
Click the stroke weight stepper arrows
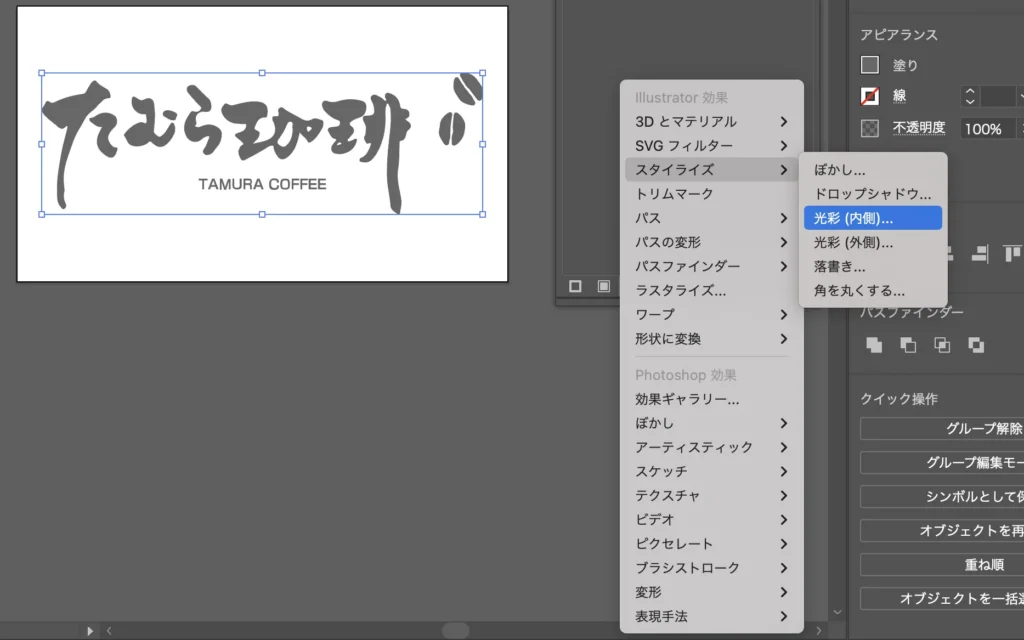point(968,96)
